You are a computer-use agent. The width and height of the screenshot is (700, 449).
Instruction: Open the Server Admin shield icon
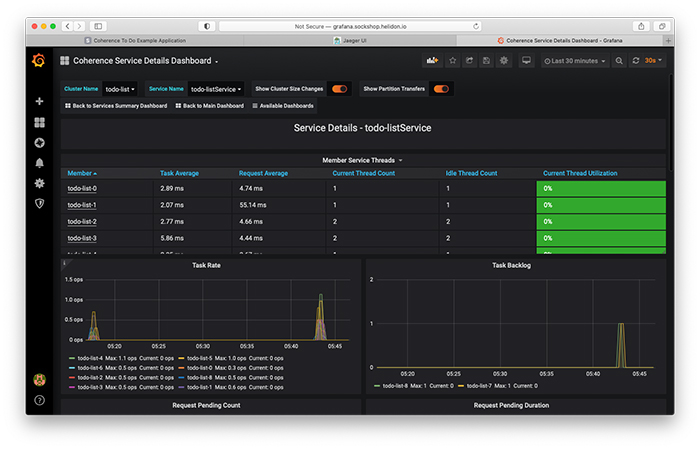39,204
